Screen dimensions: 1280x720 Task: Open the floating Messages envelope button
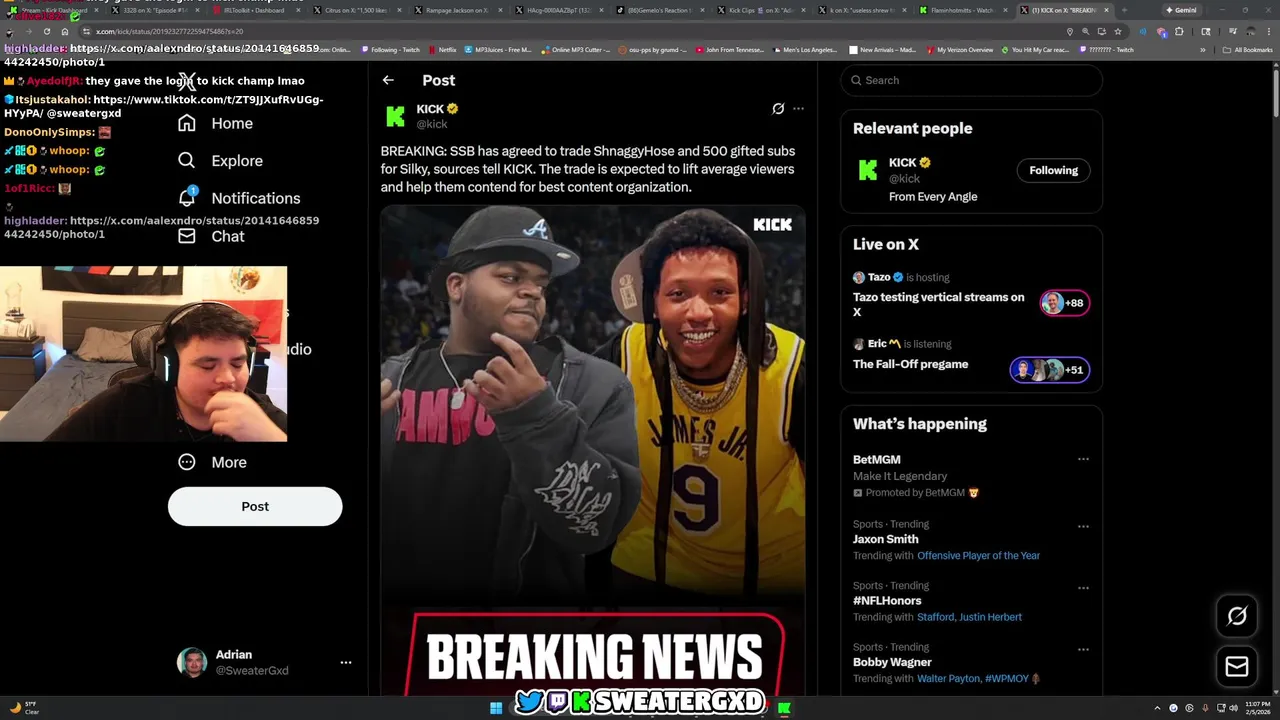[1237, 666]
